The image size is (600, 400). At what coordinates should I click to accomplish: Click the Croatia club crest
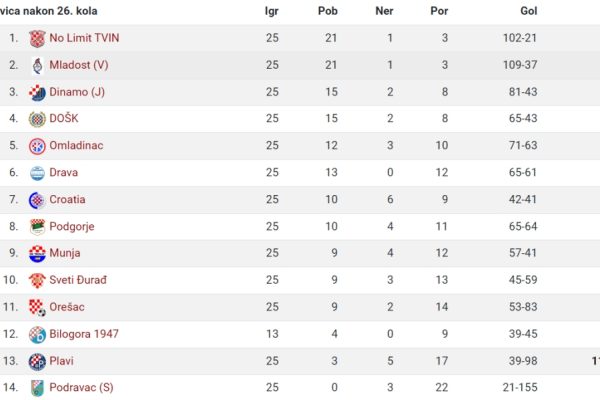[37, 200]
